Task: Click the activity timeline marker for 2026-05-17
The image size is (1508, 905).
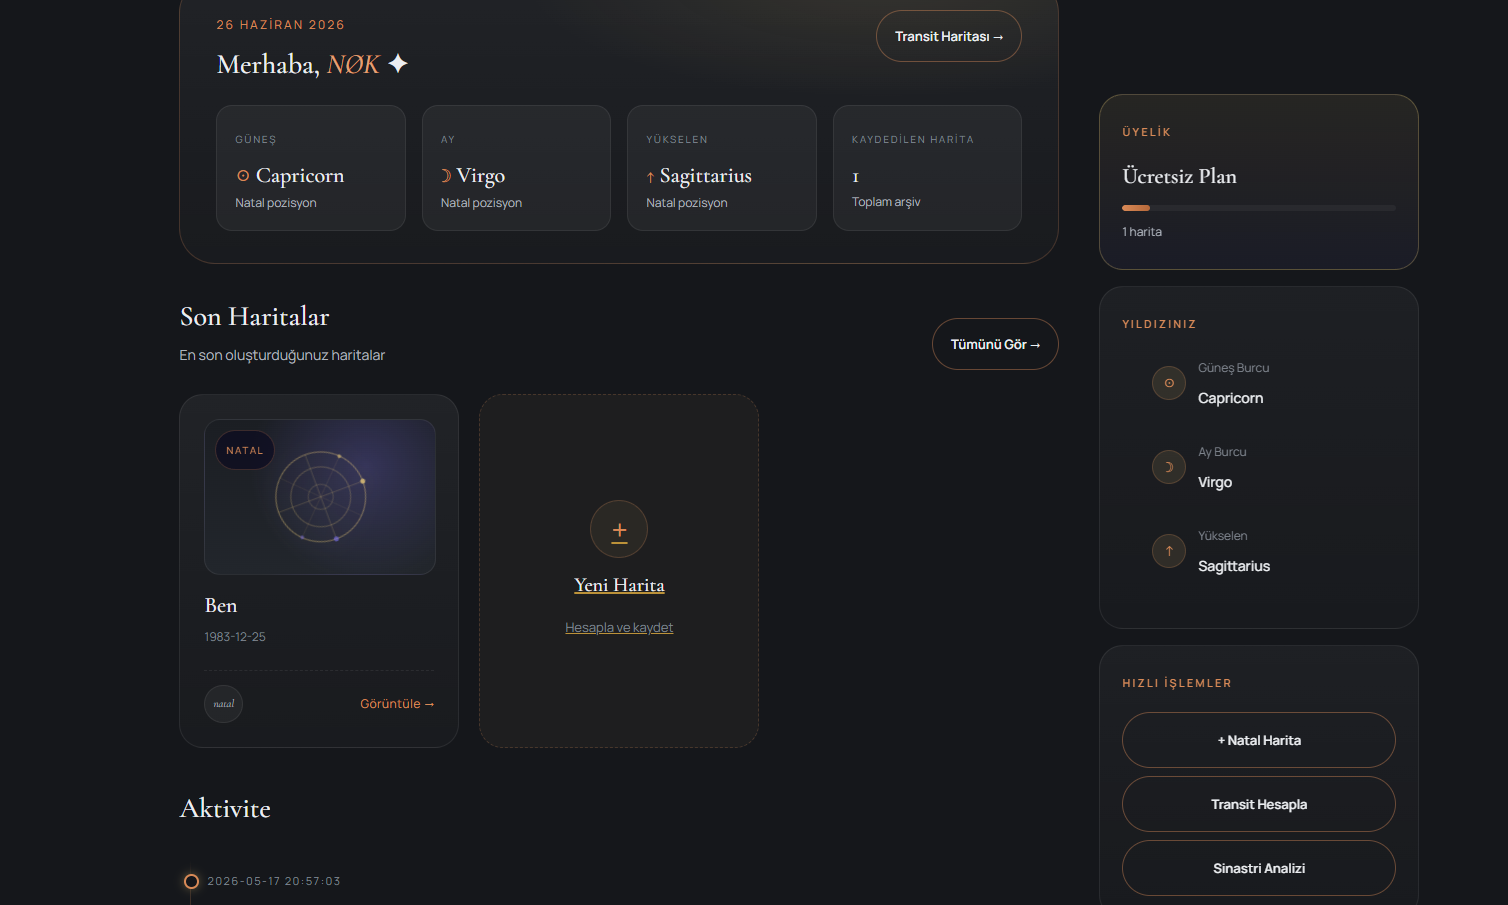Action: (191, 881)
